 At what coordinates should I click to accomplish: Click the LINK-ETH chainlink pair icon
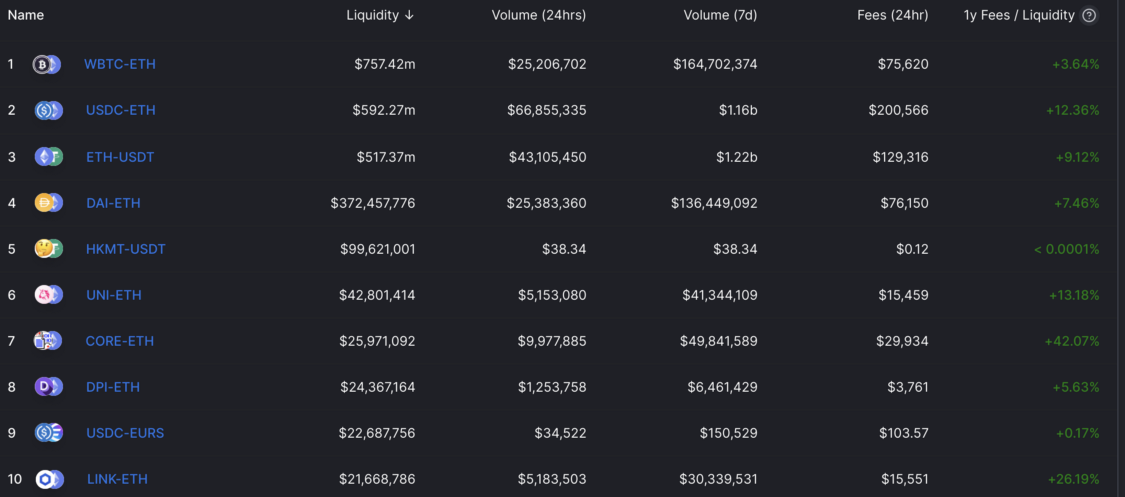pos(50,479)
